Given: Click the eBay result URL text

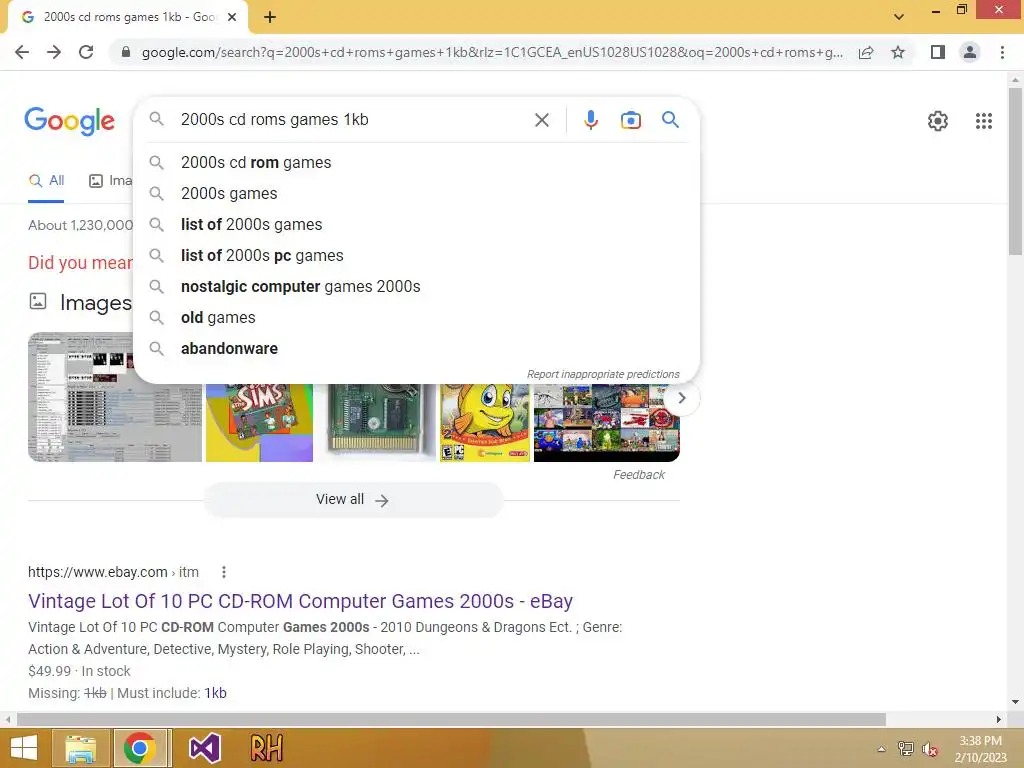Looking at the screenshot, I should [x=113, y=572].
